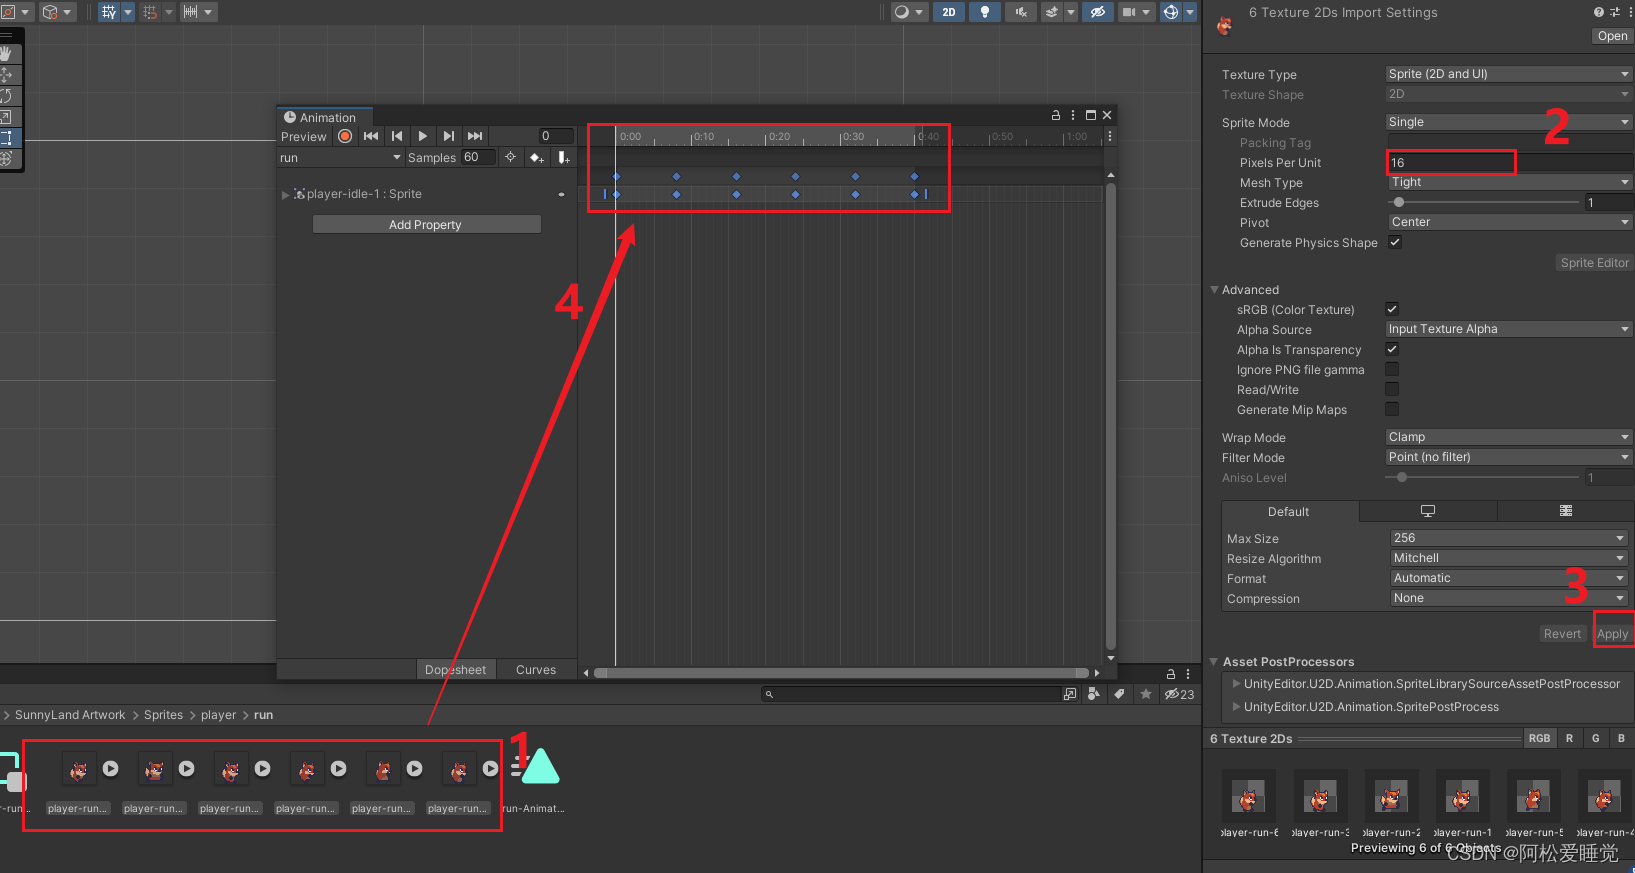Open Wrap Mode dropdown
The width and height of the screenshot is (1635, 873).
[1509, 437]
